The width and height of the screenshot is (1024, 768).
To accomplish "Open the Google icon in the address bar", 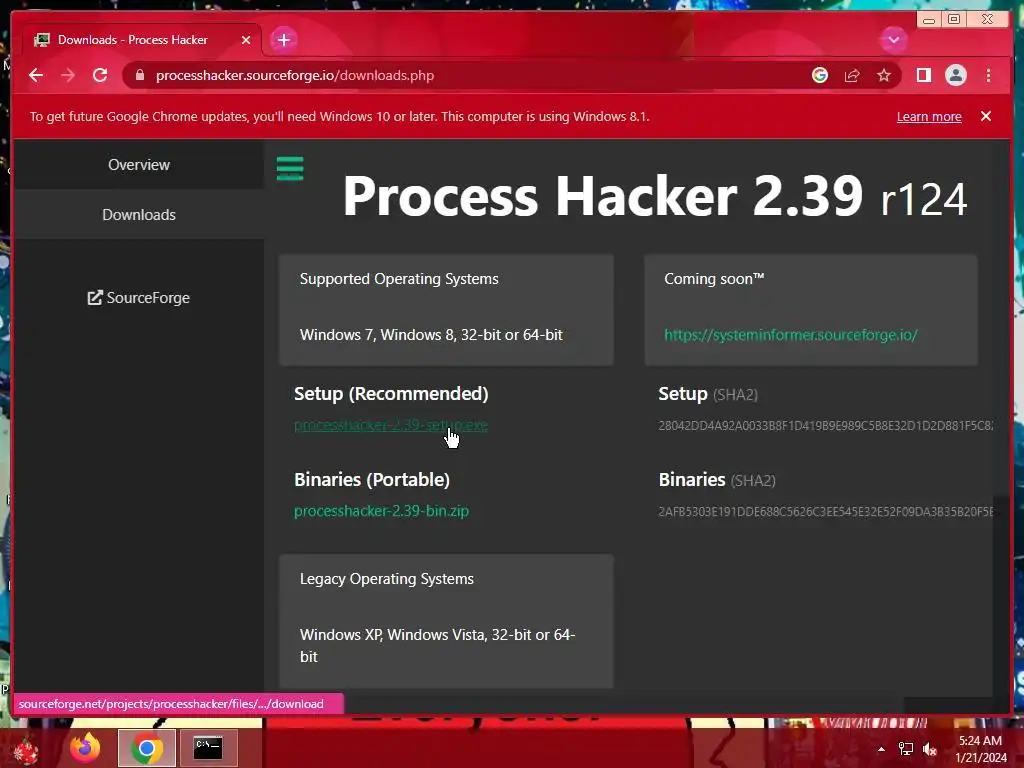I will tap(820, 75).
